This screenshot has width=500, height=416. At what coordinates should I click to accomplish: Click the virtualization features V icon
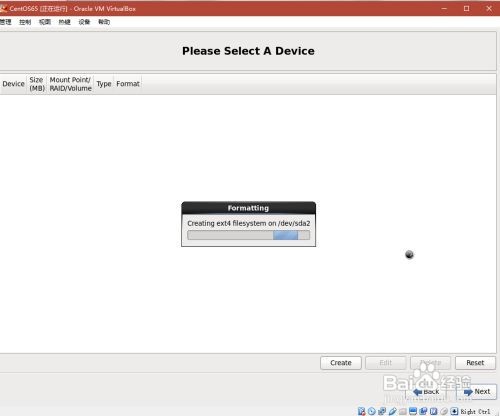click(434, 411)
